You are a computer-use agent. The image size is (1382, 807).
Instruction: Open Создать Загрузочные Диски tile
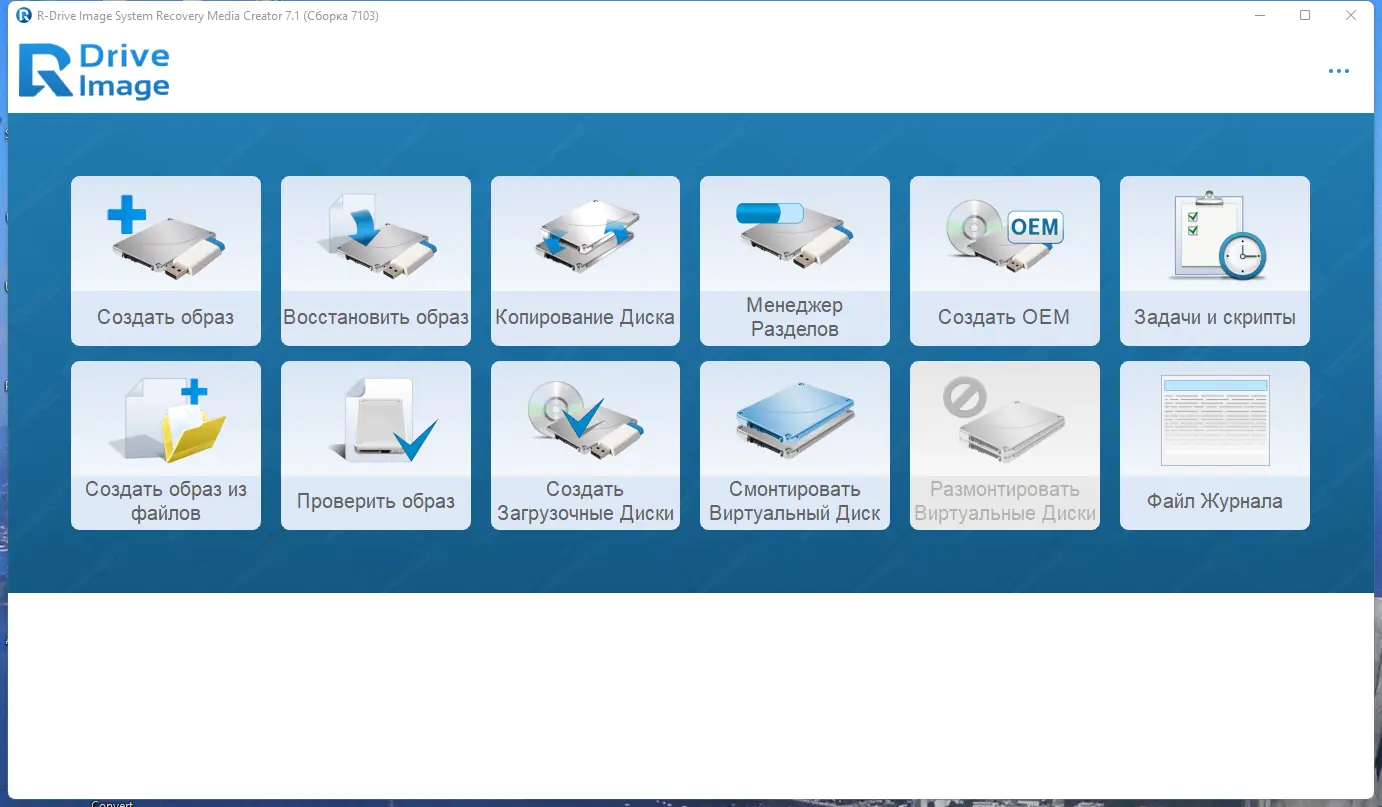pyautogui.click(x=585, y=445)
